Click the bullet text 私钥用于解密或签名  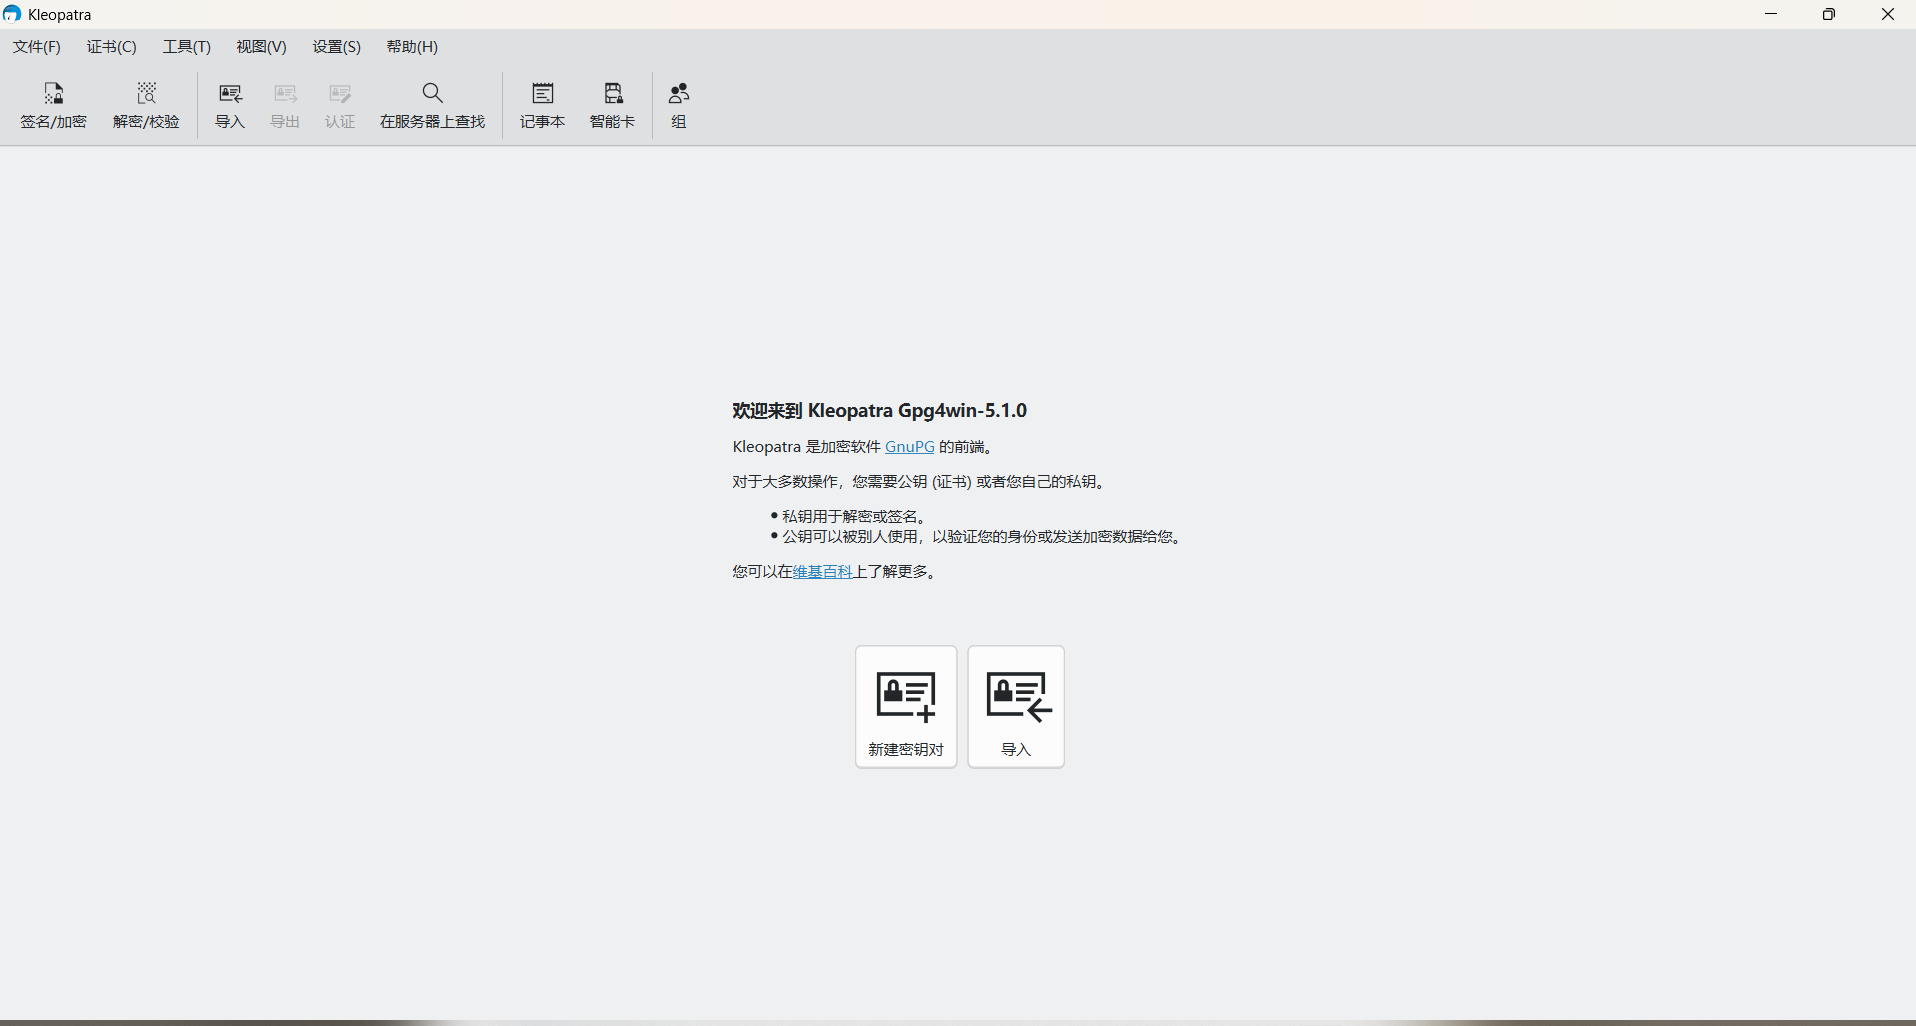click(853, 517)
